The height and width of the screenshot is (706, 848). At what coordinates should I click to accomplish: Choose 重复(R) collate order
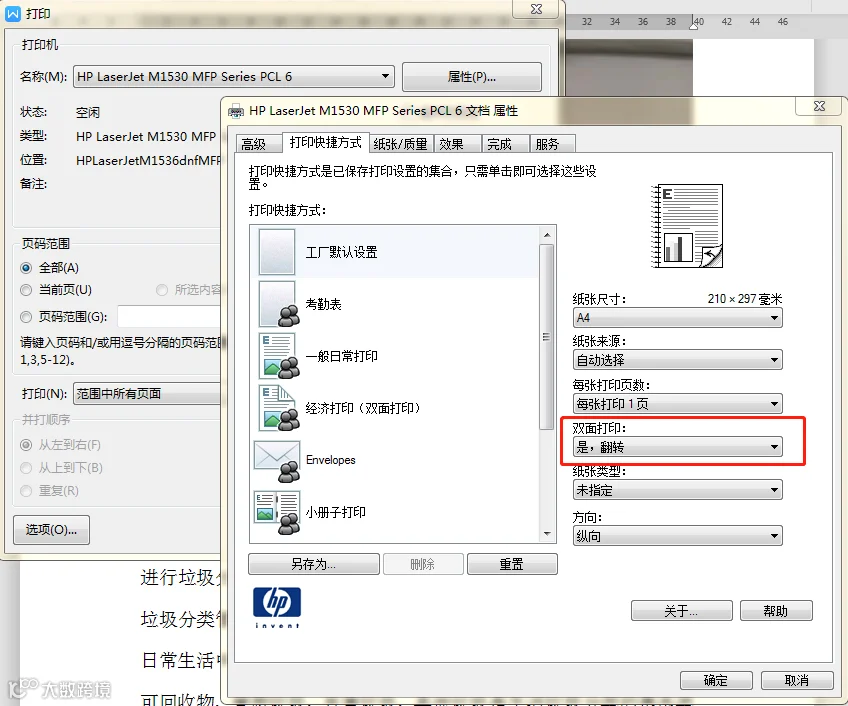pyautogui.click(x=26, y=491)
